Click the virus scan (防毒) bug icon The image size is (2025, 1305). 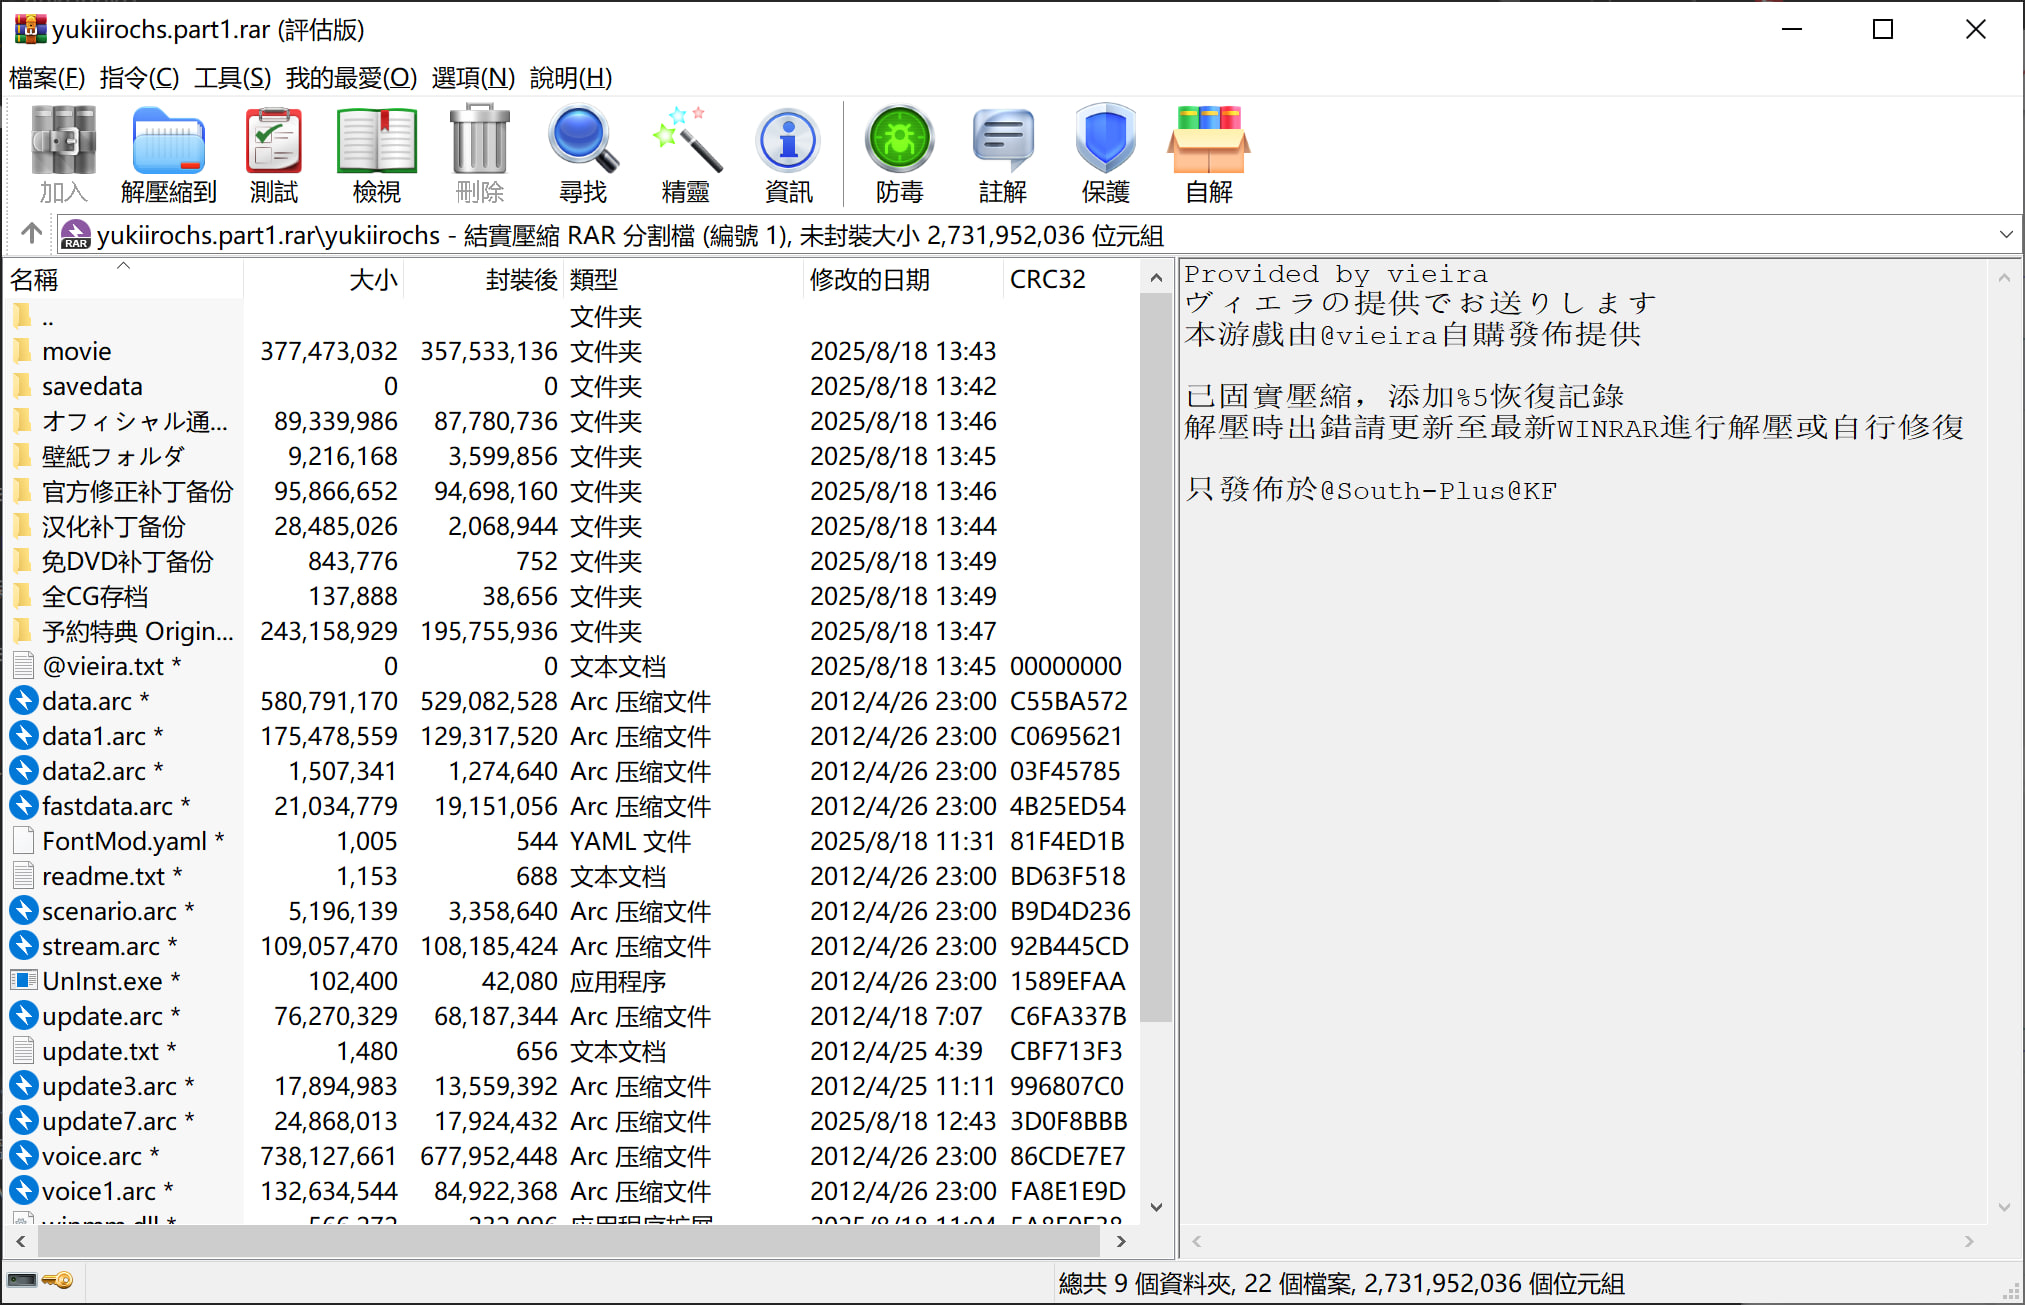click(899, 153)
